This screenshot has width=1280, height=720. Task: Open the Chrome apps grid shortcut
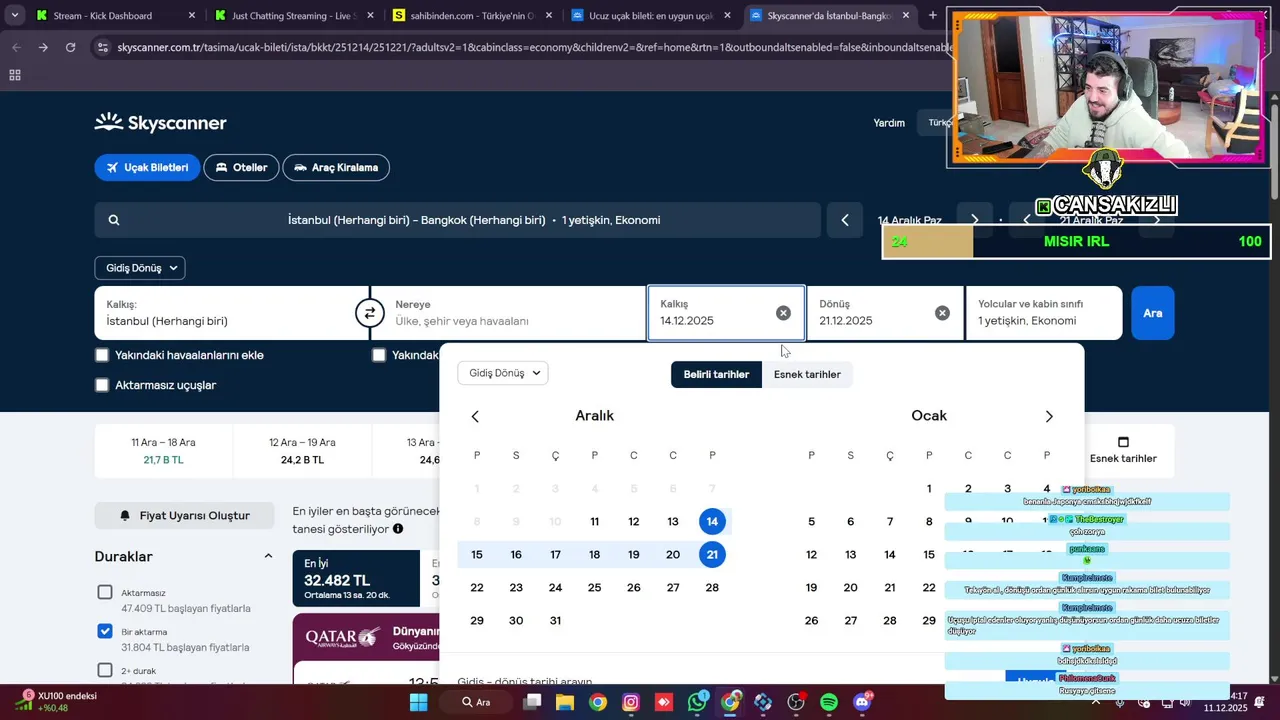(x=15, y=75)
